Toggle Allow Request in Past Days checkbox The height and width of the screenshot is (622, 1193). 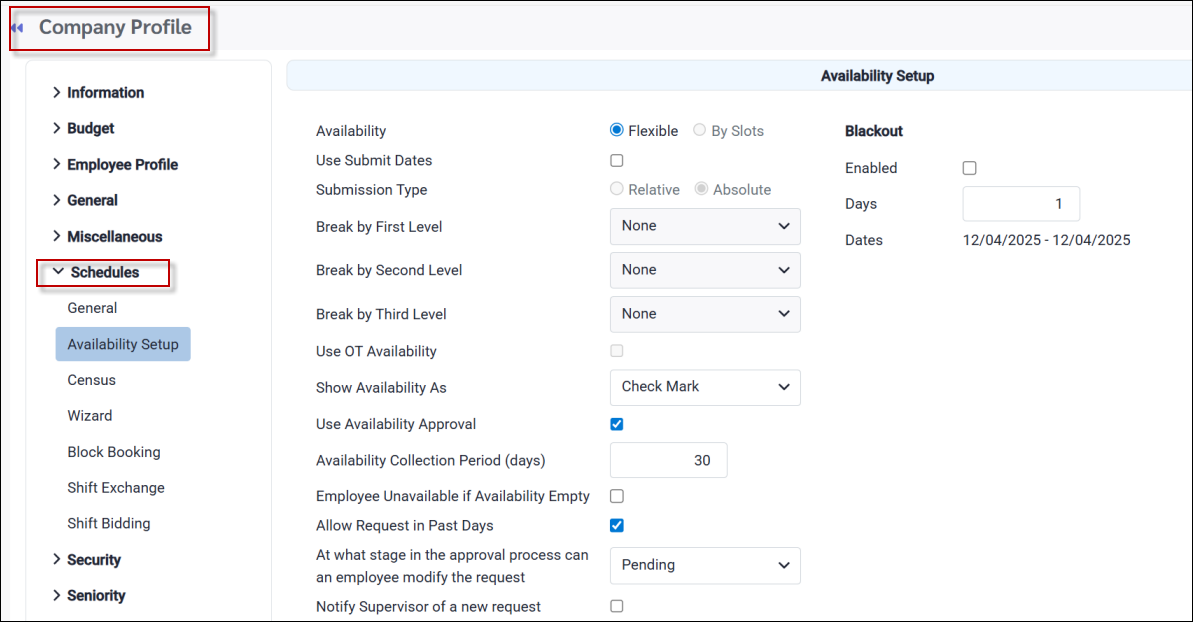pos(617,525)
